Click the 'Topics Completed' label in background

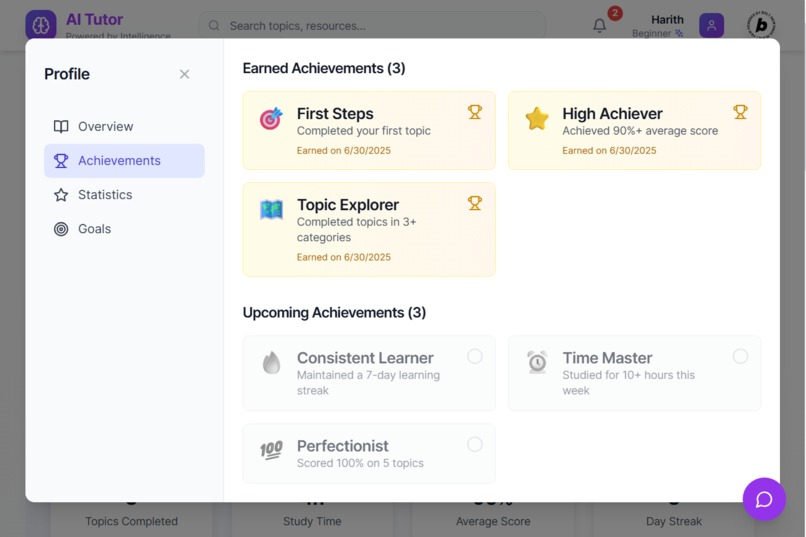tap(131, 521)
